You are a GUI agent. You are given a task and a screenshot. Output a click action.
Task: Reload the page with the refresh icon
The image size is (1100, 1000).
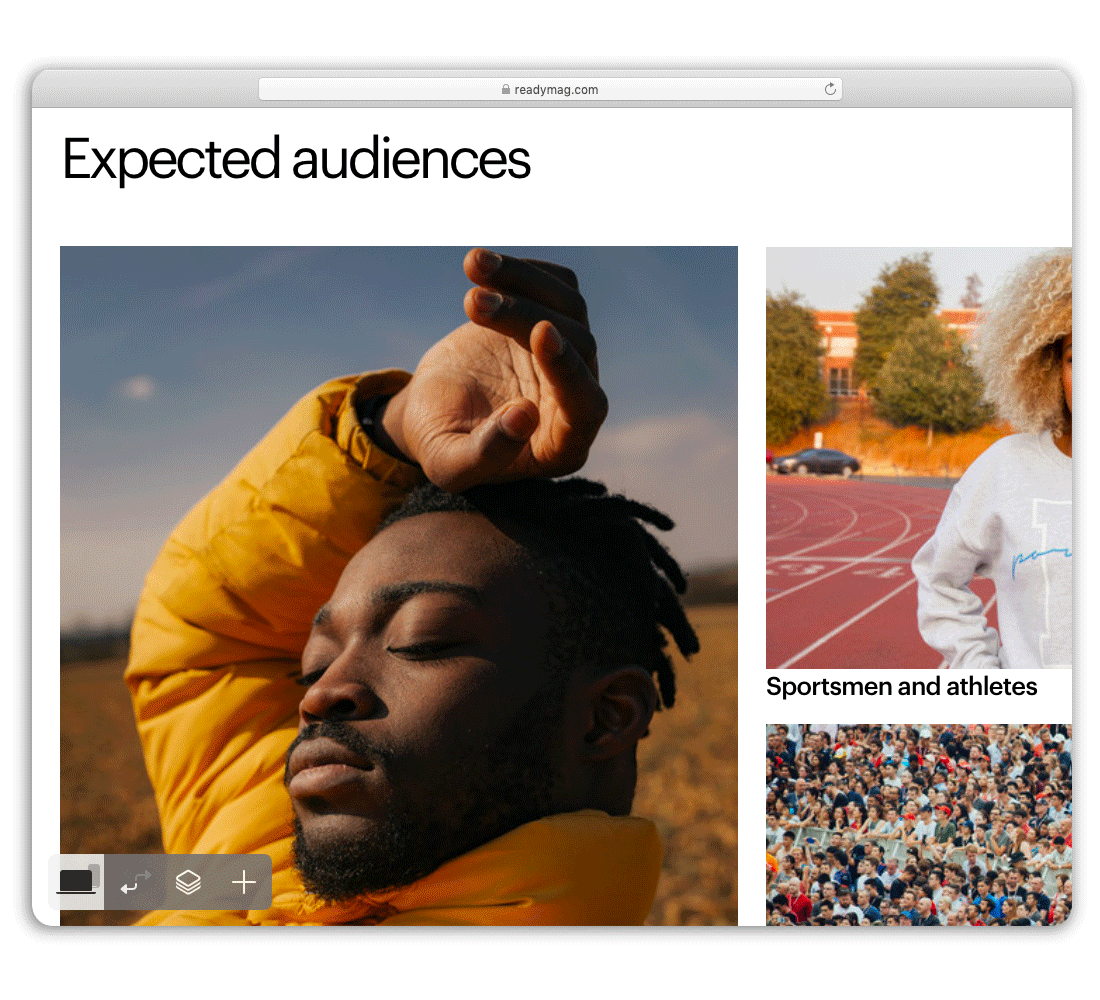(830, 89)
